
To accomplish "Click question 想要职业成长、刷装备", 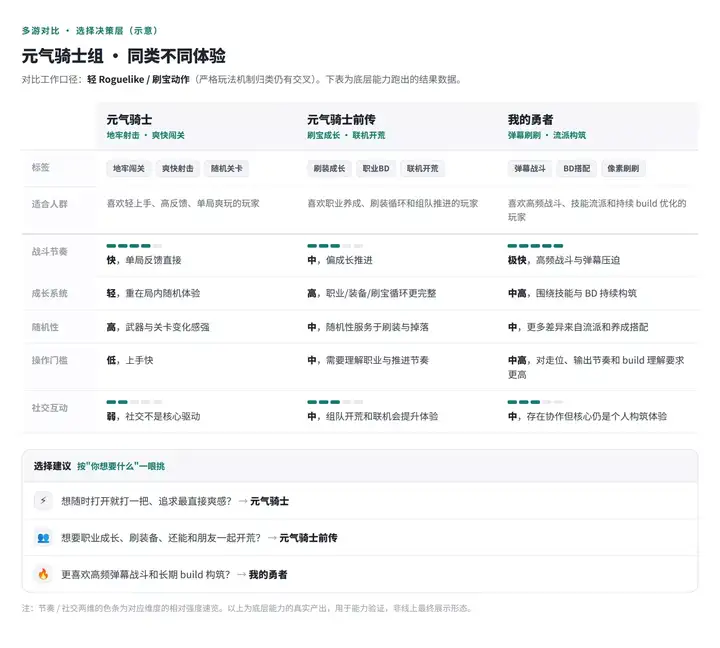I will (x=161, y=538).
